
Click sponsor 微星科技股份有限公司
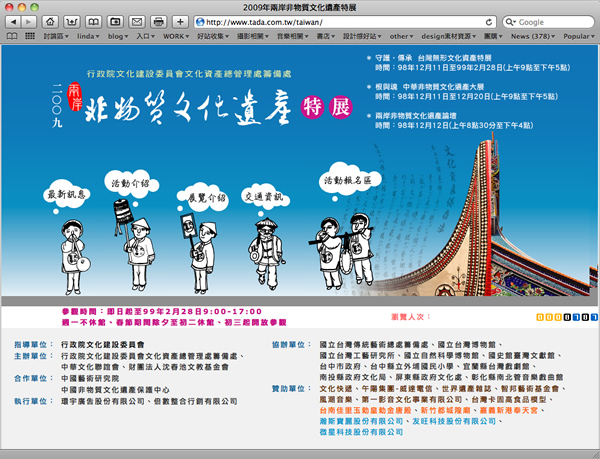(x=361, y=432)
